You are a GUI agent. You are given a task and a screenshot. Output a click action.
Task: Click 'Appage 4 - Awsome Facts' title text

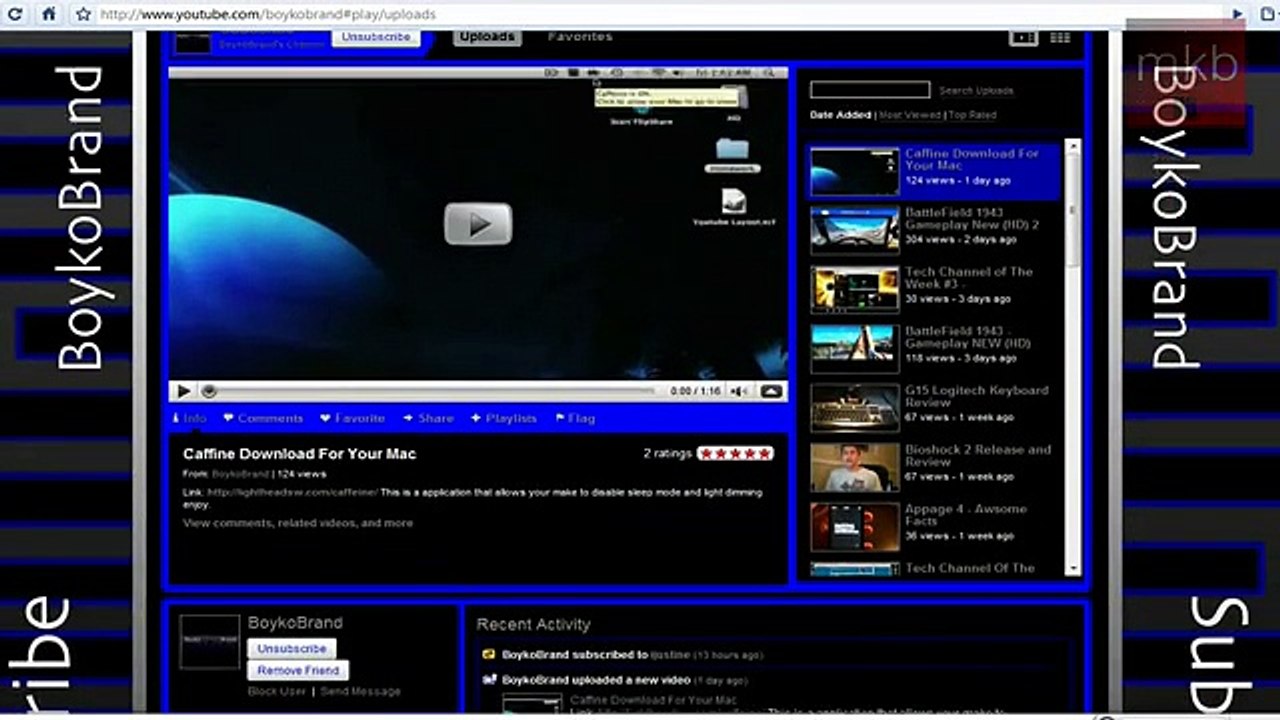(x=966, y=515)
